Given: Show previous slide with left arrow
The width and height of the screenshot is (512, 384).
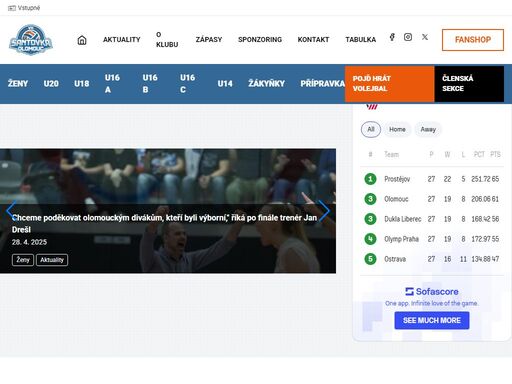Looking at the screenshot, I should click(x=11, y=210).
